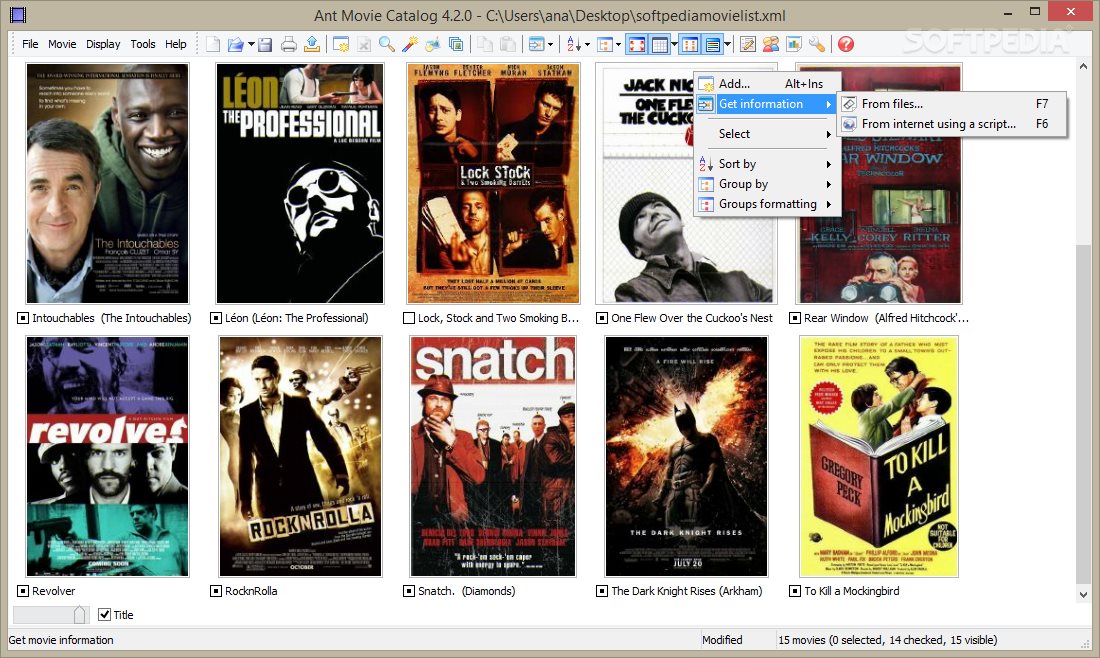Click the import picture toolbar icon

click(x=433, y=44)
